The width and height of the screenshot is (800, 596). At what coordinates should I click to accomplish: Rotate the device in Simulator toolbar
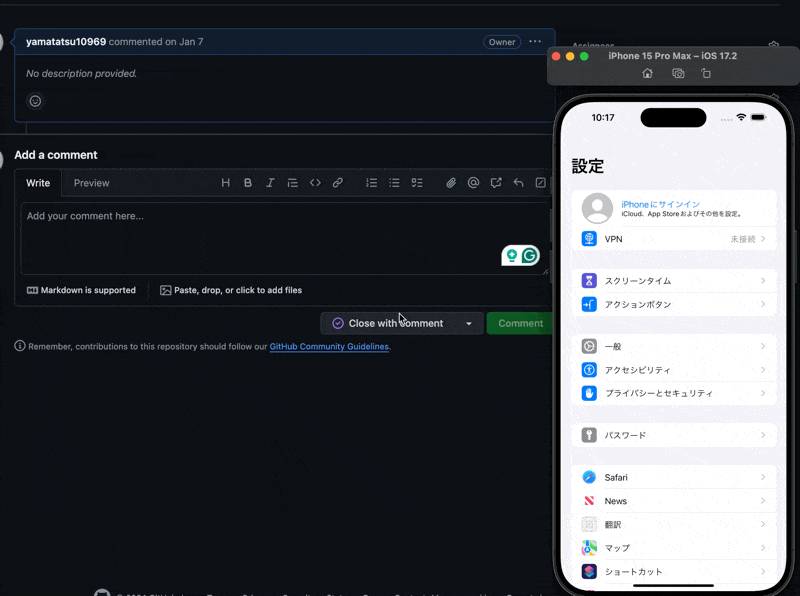pyautogui.click(x=706, y=73)
